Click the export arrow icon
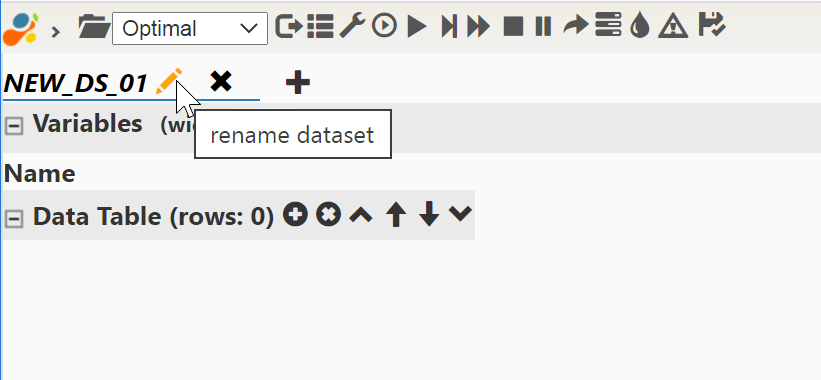The image size is (821, 380). 289,26
